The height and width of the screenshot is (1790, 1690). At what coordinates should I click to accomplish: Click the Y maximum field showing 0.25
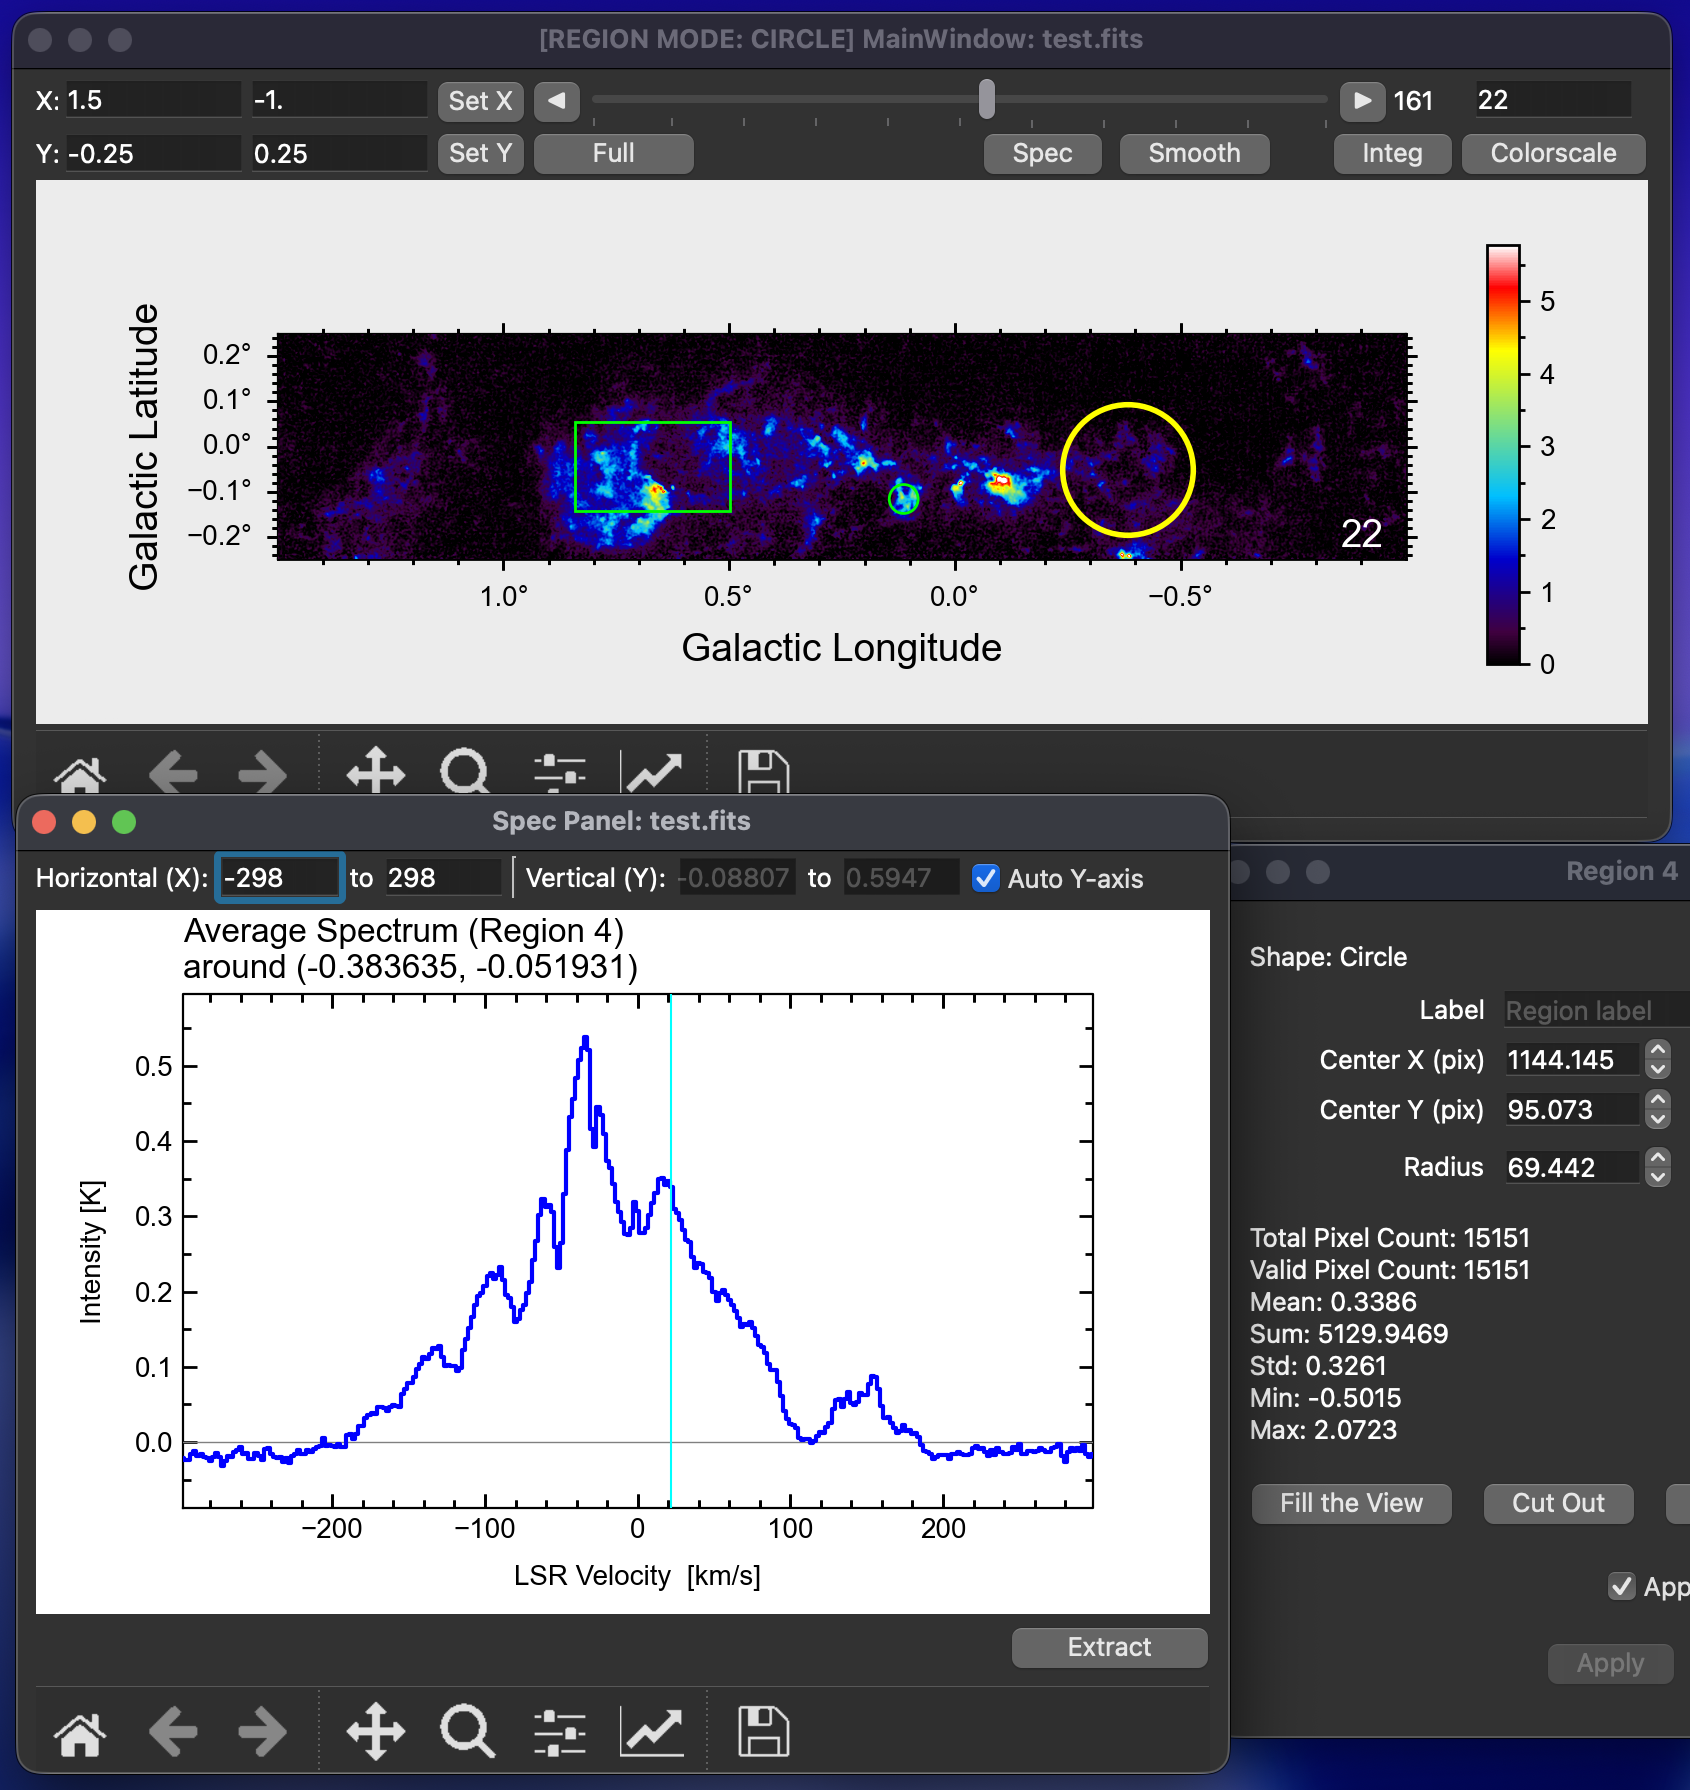(x=339, y=154)
